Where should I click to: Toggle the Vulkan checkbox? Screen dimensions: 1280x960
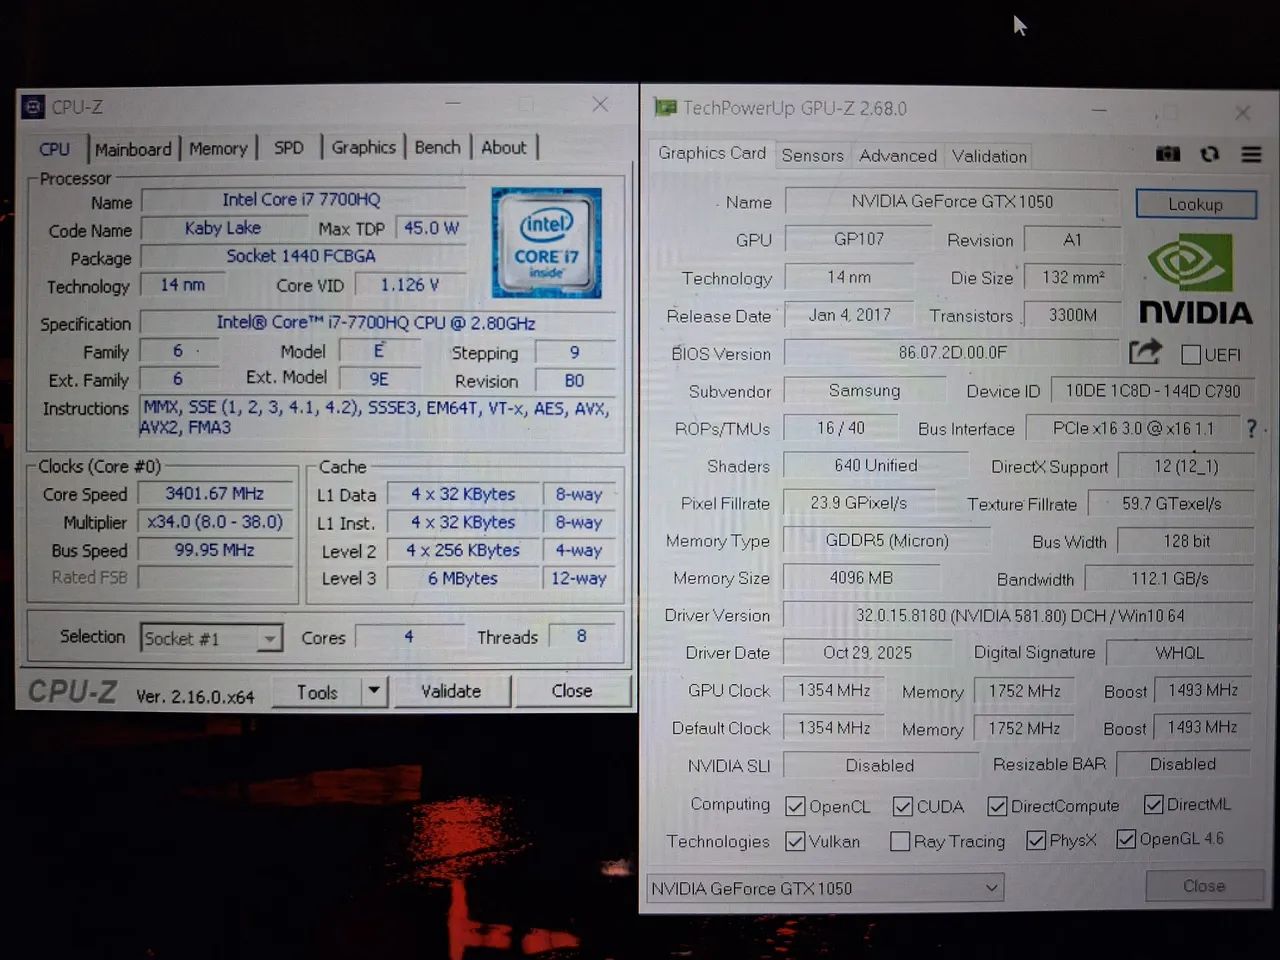tap(795, 841)
